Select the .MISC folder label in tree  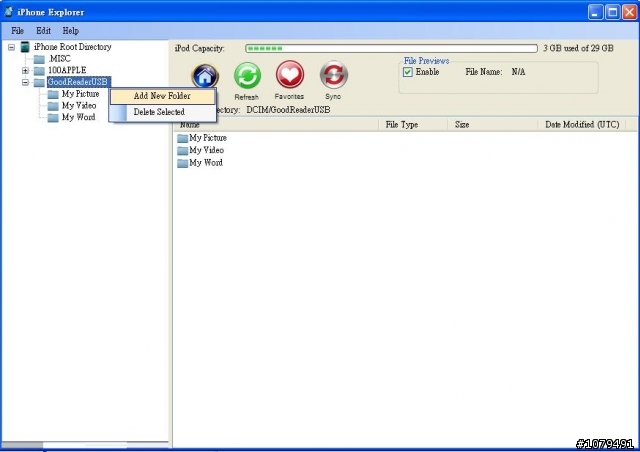(59, 59)
